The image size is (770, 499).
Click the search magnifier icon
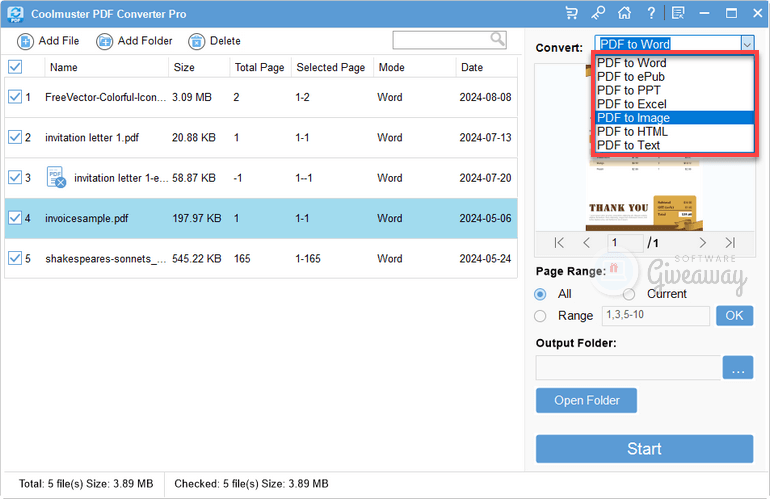coord(497,39)
